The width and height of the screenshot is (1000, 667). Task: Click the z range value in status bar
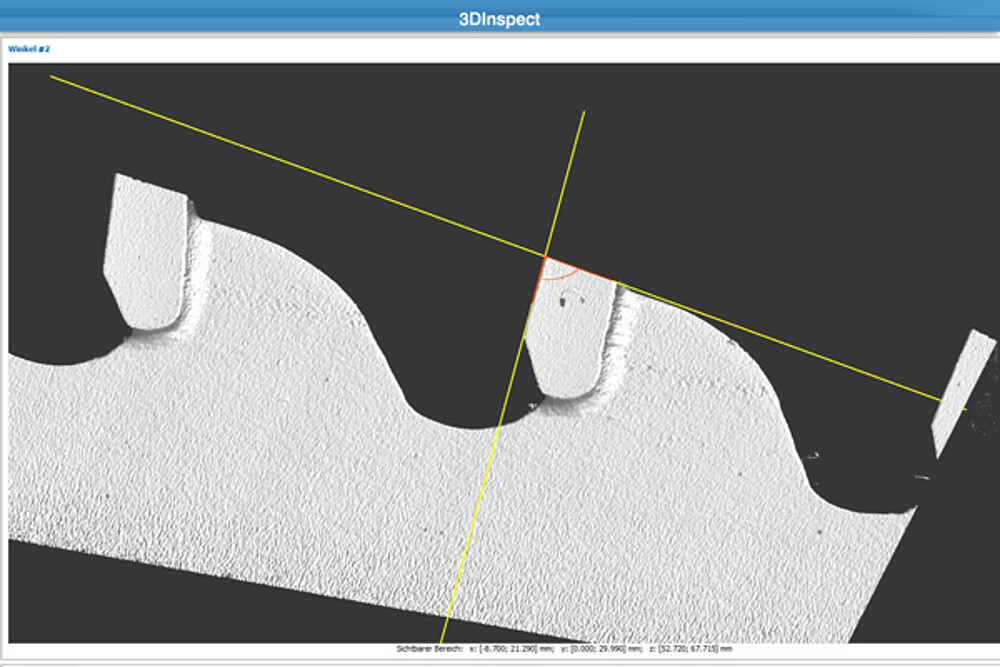click(x=688, y=649)
